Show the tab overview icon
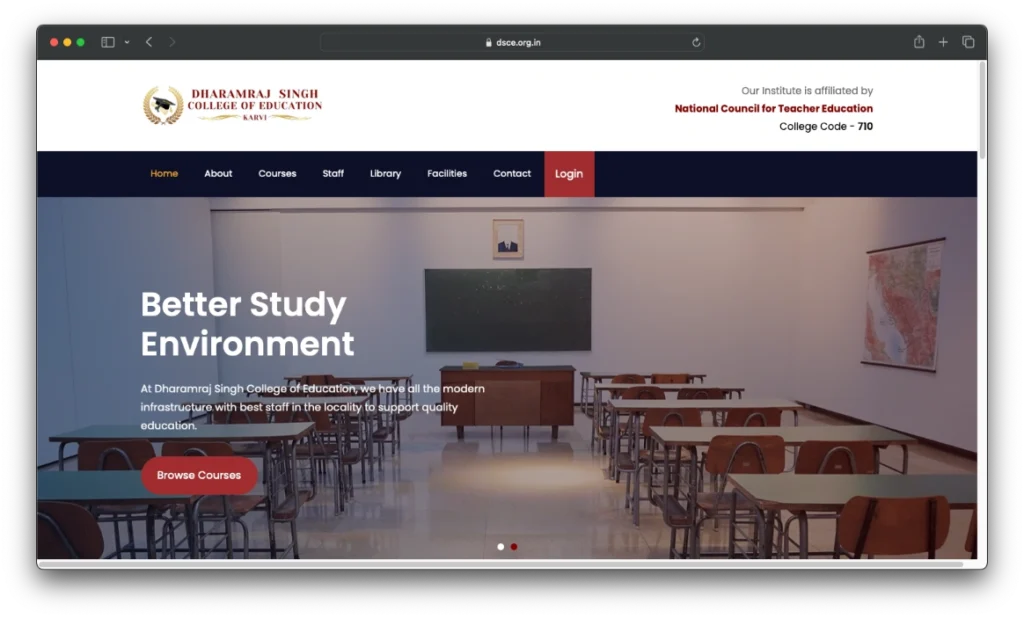This screenshot has width=1024, height=618. (x=968, y=42)
